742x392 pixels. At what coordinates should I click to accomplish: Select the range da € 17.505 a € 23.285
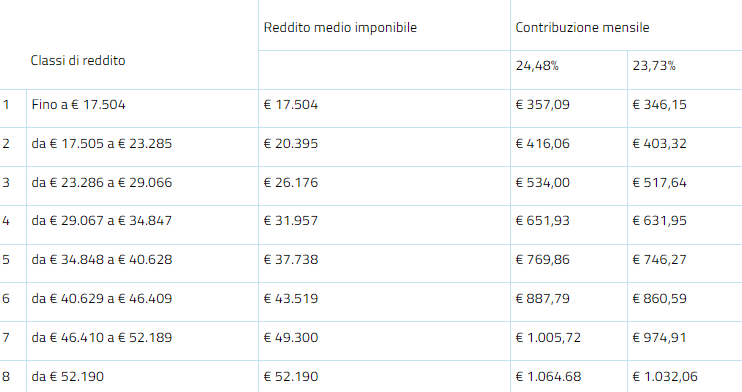[x=102, y=143]
